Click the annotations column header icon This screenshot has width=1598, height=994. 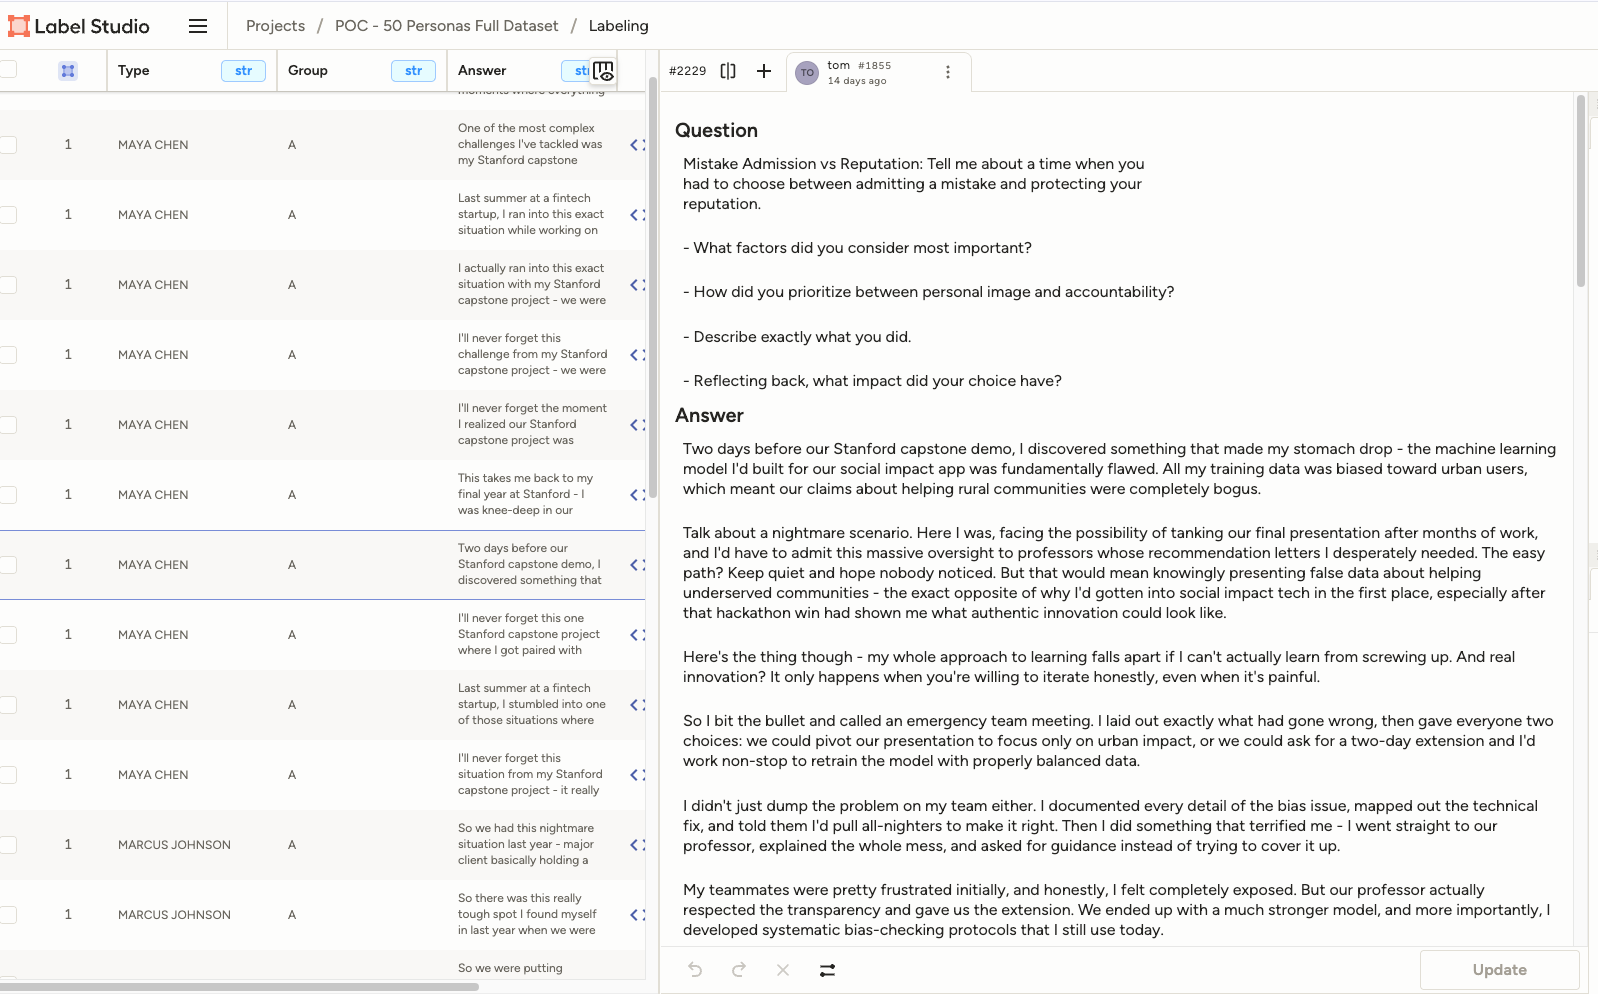pyautogui.click(x=68, y=71)
